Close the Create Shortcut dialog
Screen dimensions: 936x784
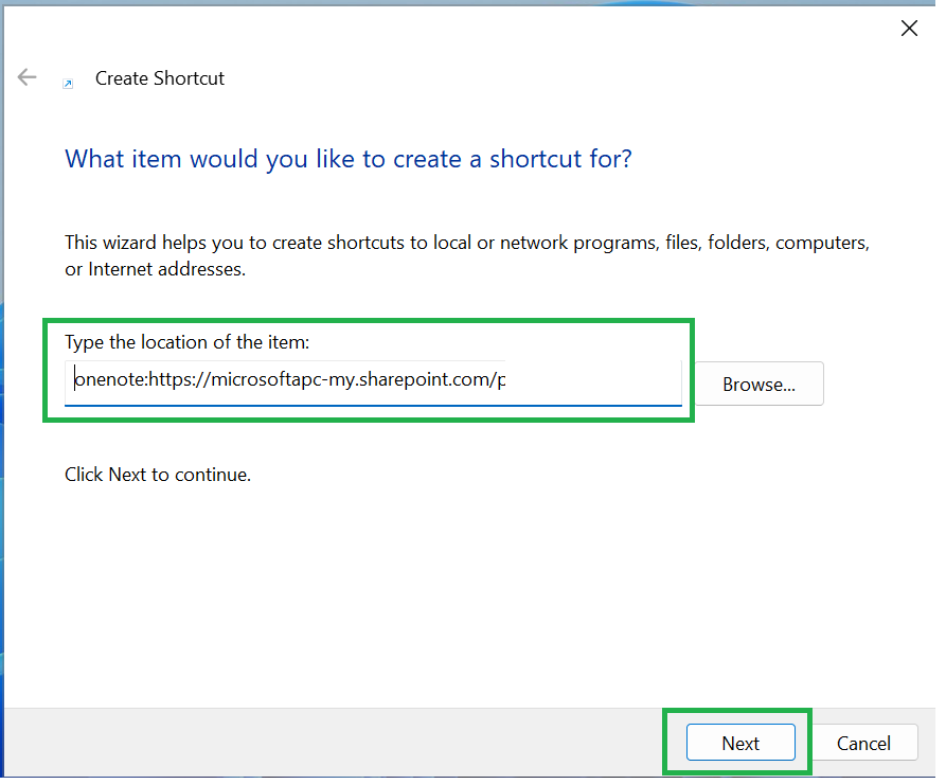point(909,28)
